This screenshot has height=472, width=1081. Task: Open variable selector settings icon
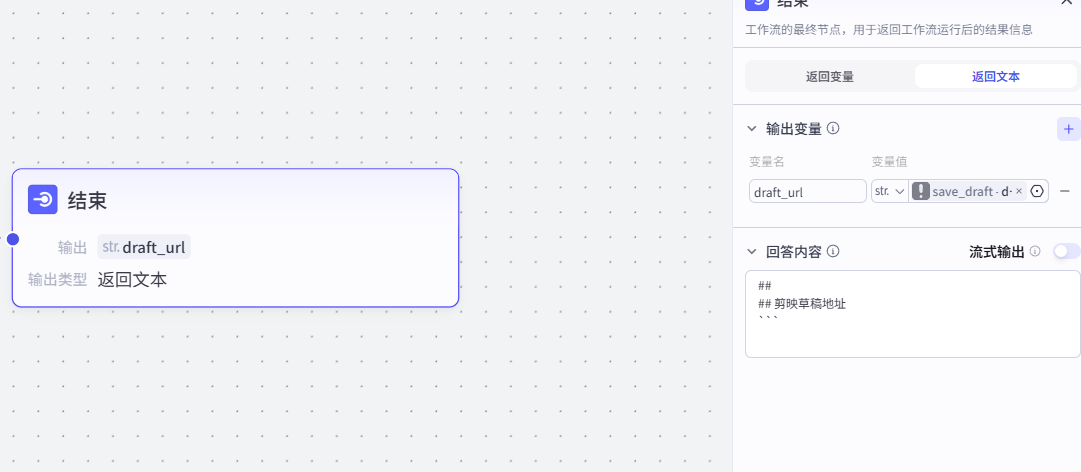pos(1037,191)
